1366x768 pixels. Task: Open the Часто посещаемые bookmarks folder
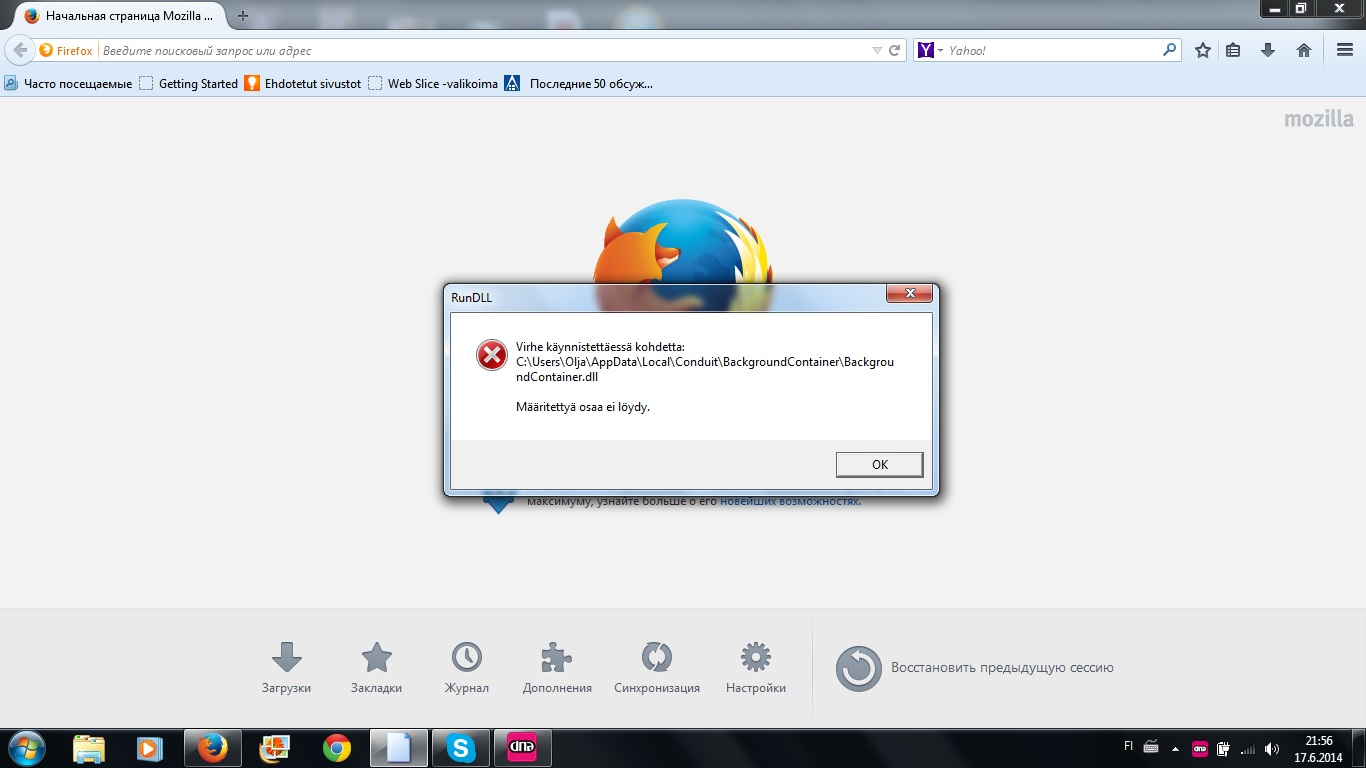pos(68,84)
